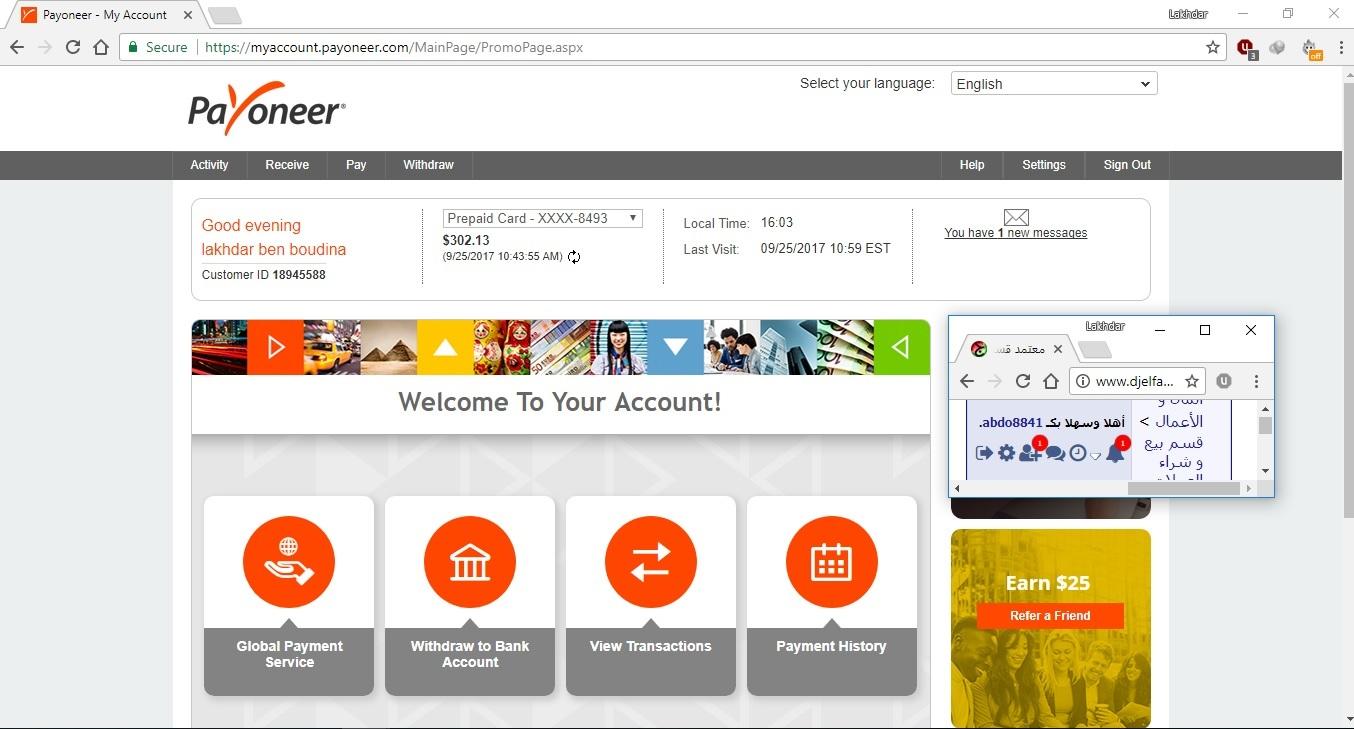Click the Payment History calendar icon
1354x729 pixels.
(832, 562)
